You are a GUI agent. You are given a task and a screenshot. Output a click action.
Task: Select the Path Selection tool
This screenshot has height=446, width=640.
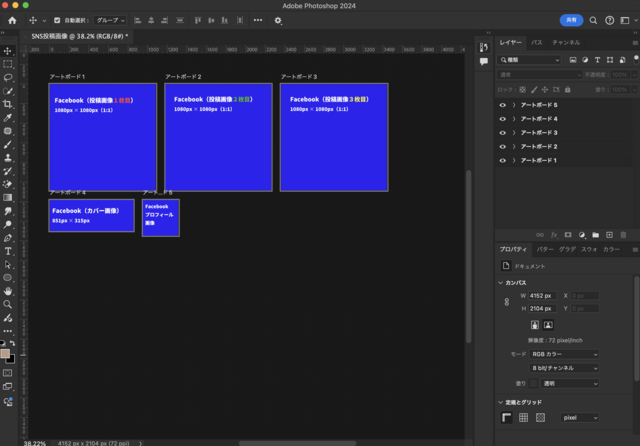click(7, 264)
